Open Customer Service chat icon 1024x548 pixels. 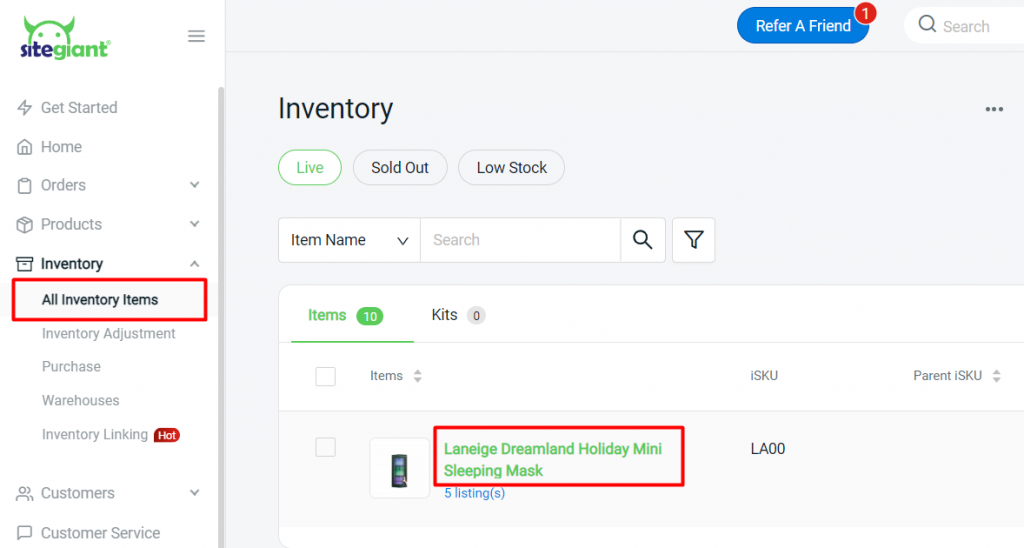[25, 533]
